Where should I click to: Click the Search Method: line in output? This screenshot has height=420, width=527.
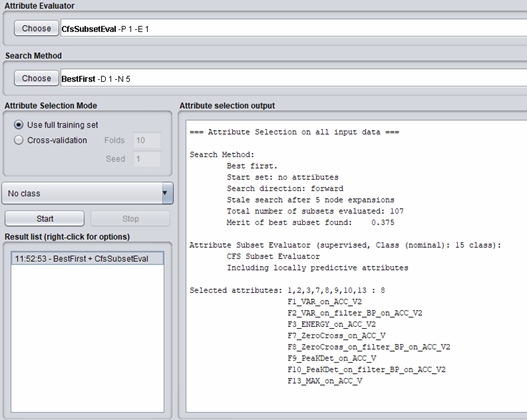click(222, 155)
